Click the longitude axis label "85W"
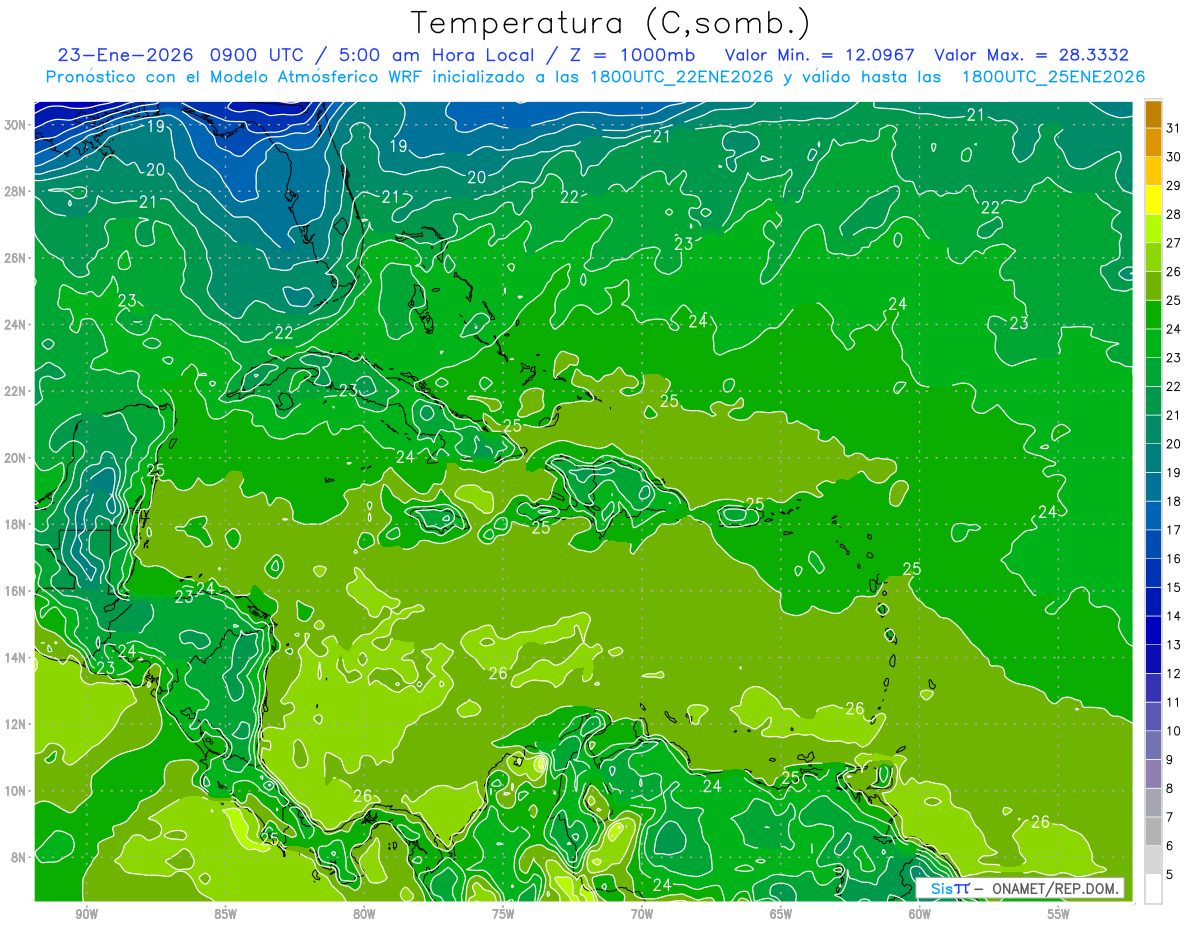This screenshot has height=927, width=1200. click(x=225, y=914)
